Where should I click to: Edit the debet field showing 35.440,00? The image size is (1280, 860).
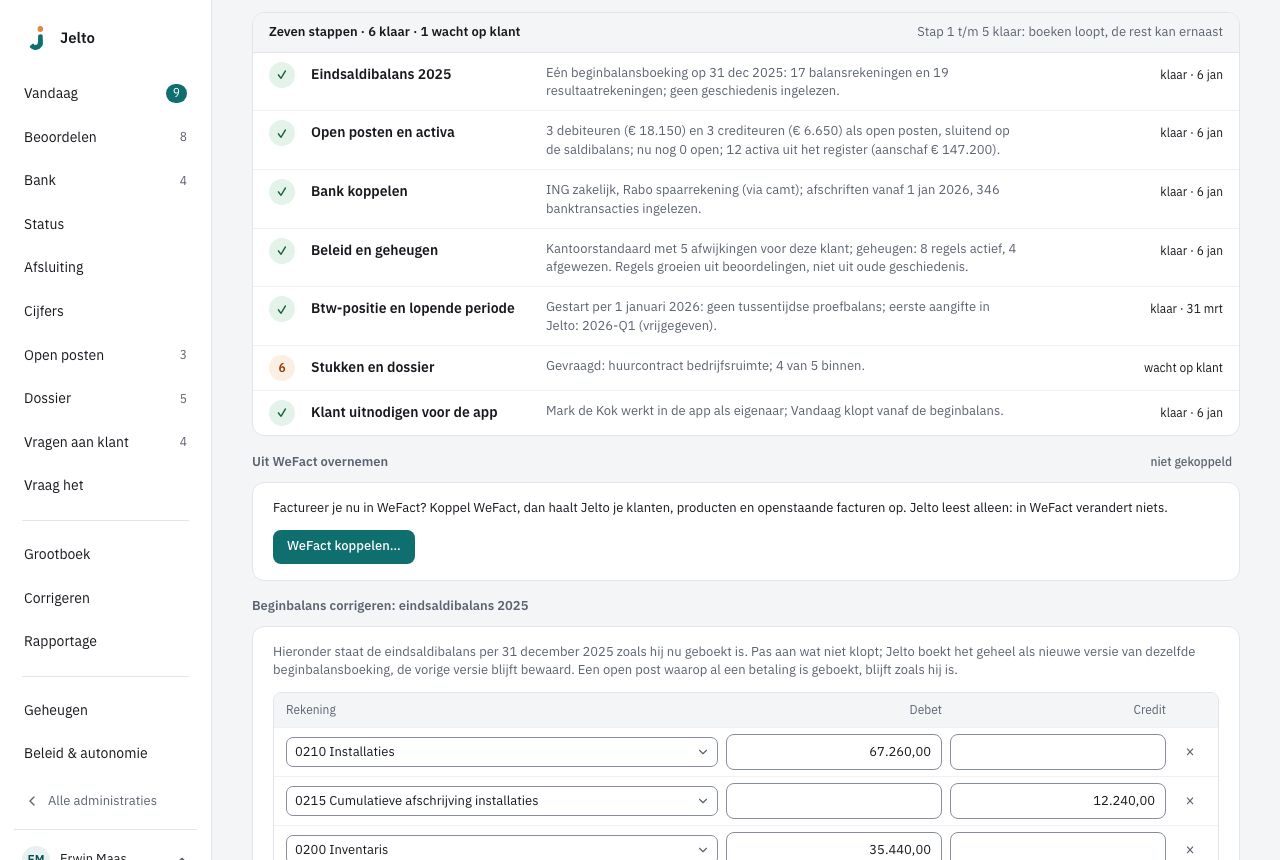[834, 847]
